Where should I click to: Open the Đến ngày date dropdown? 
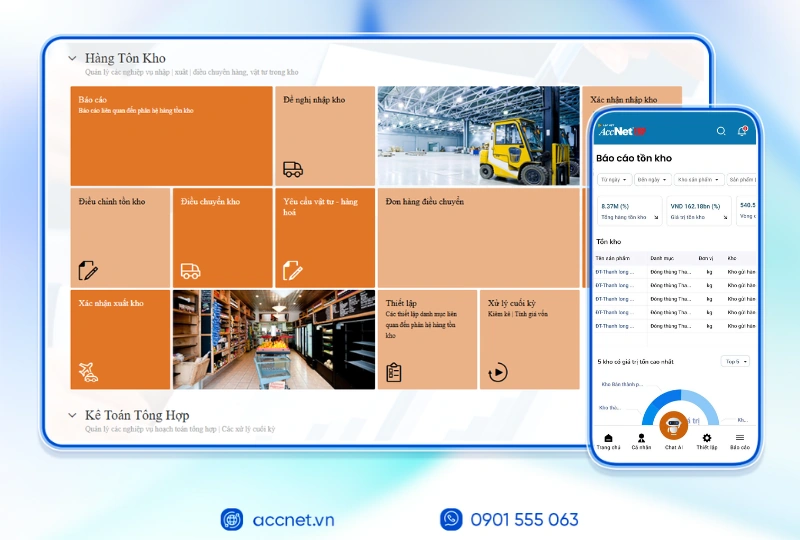click(x=653, y=180)
